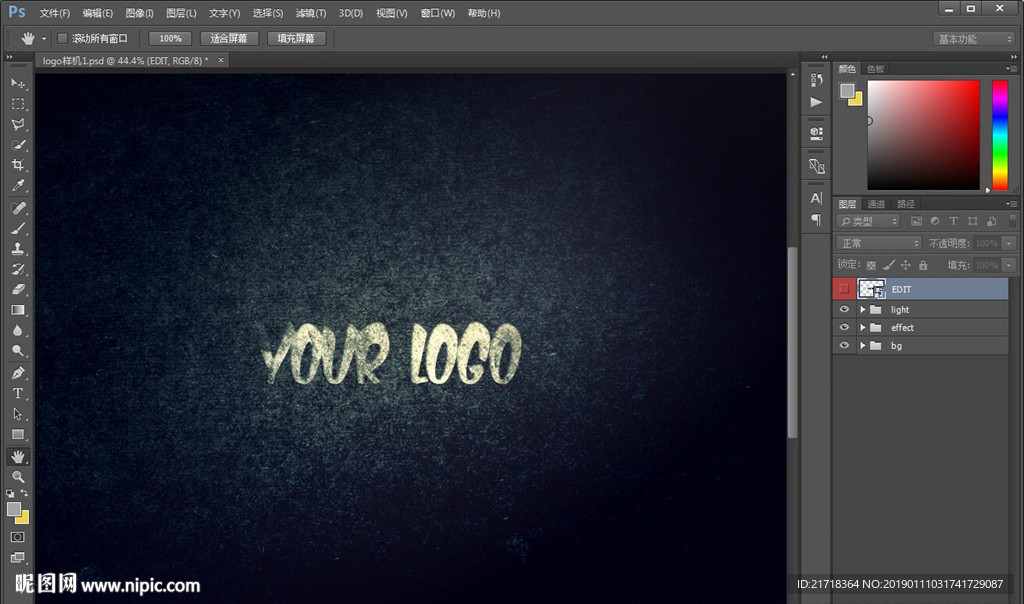The width and height of the screenshot is (1024, 604).
Task: Click the Character panel icon
Action: click(x=816, y=198)
